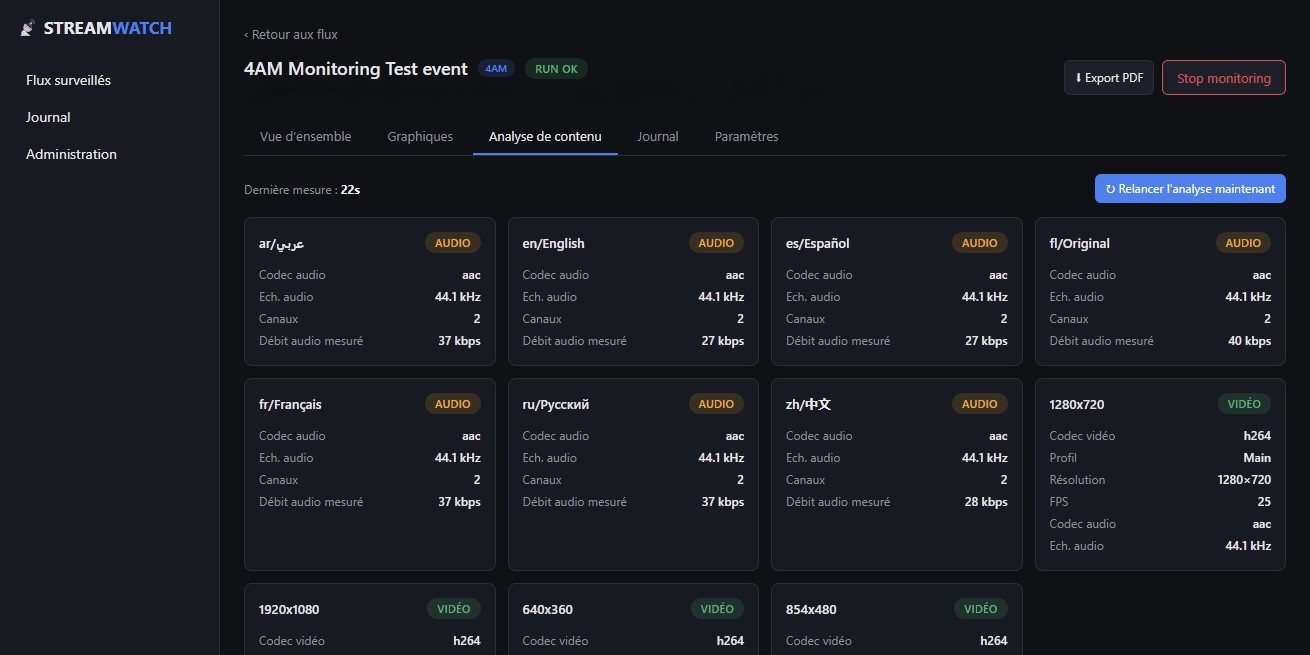Screen dimensions: 1310x655
Task: Click the AUDIO badge on zh/中文 card
Action: click(x=980, y=404)
